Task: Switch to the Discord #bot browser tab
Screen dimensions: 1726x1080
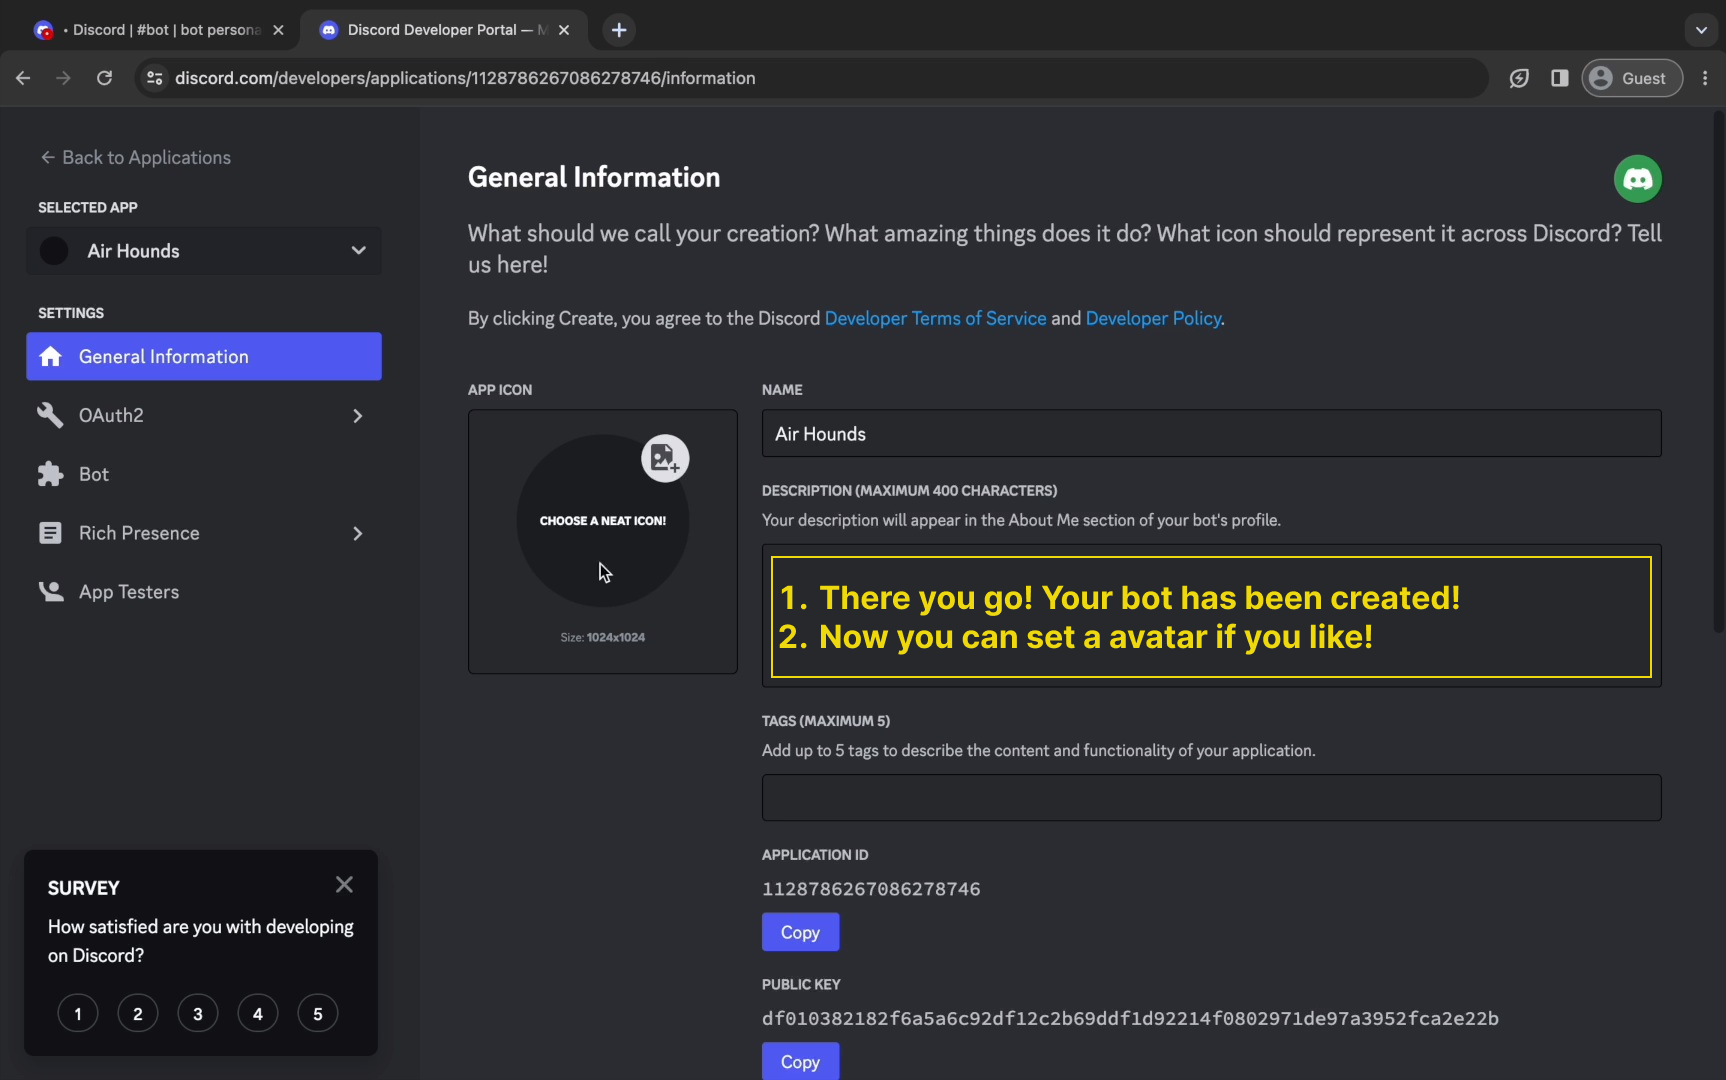Action: click(x=160, y=30)
